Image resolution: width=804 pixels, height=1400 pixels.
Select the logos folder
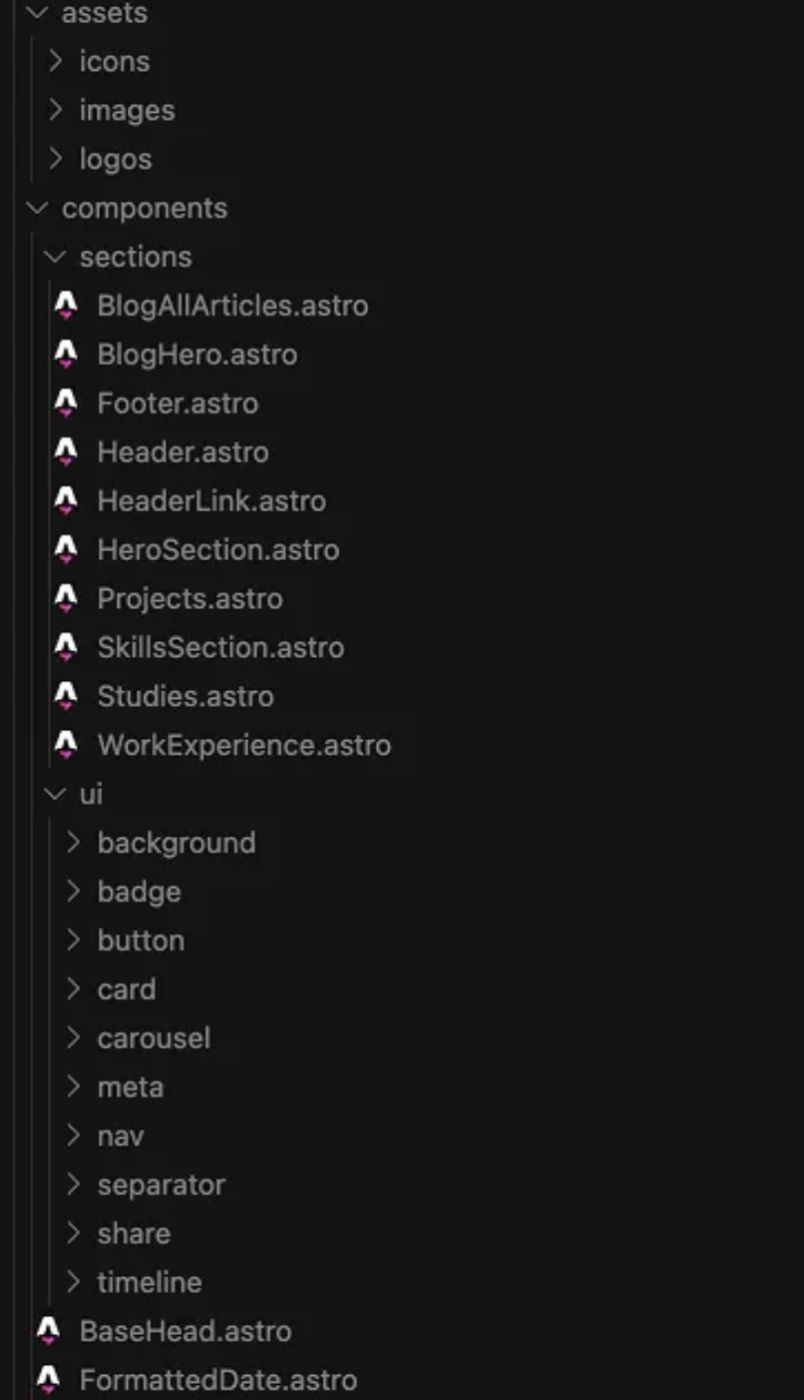coord(116,160)
